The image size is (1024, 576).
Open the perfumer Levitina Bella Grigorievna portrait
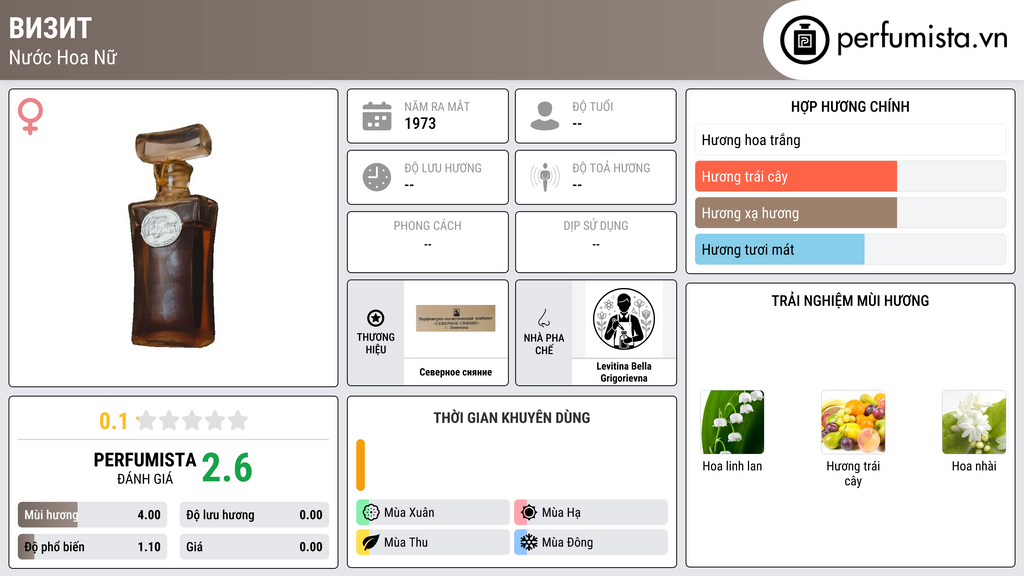point(624,320)
